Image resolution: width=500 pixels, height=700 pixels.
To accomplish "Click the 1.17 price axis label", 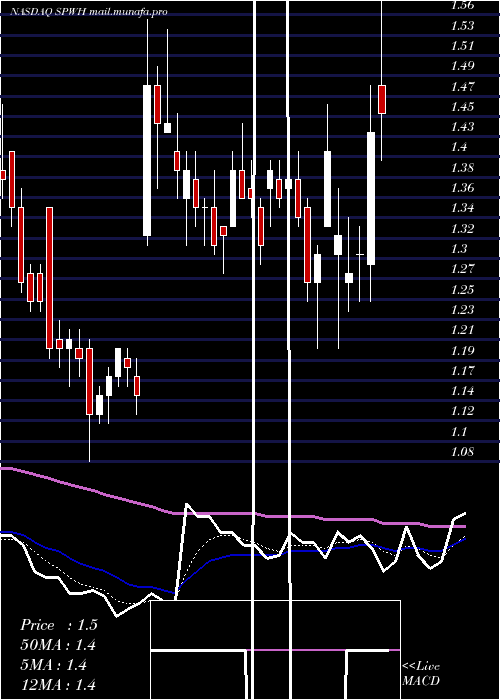I will tap(462, 370).
